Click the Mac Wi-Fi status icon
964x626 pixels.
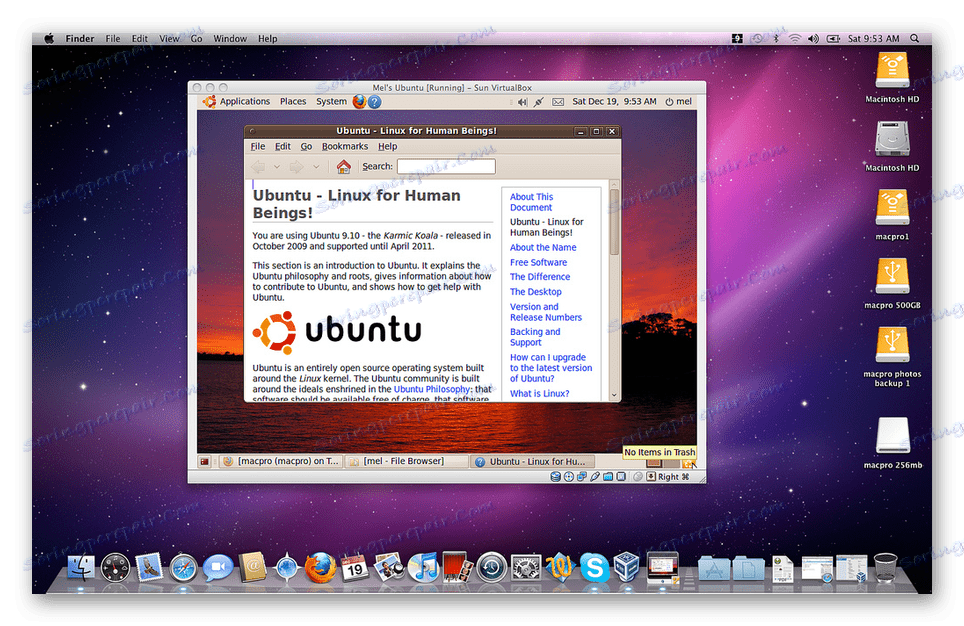tap(795, 39)
